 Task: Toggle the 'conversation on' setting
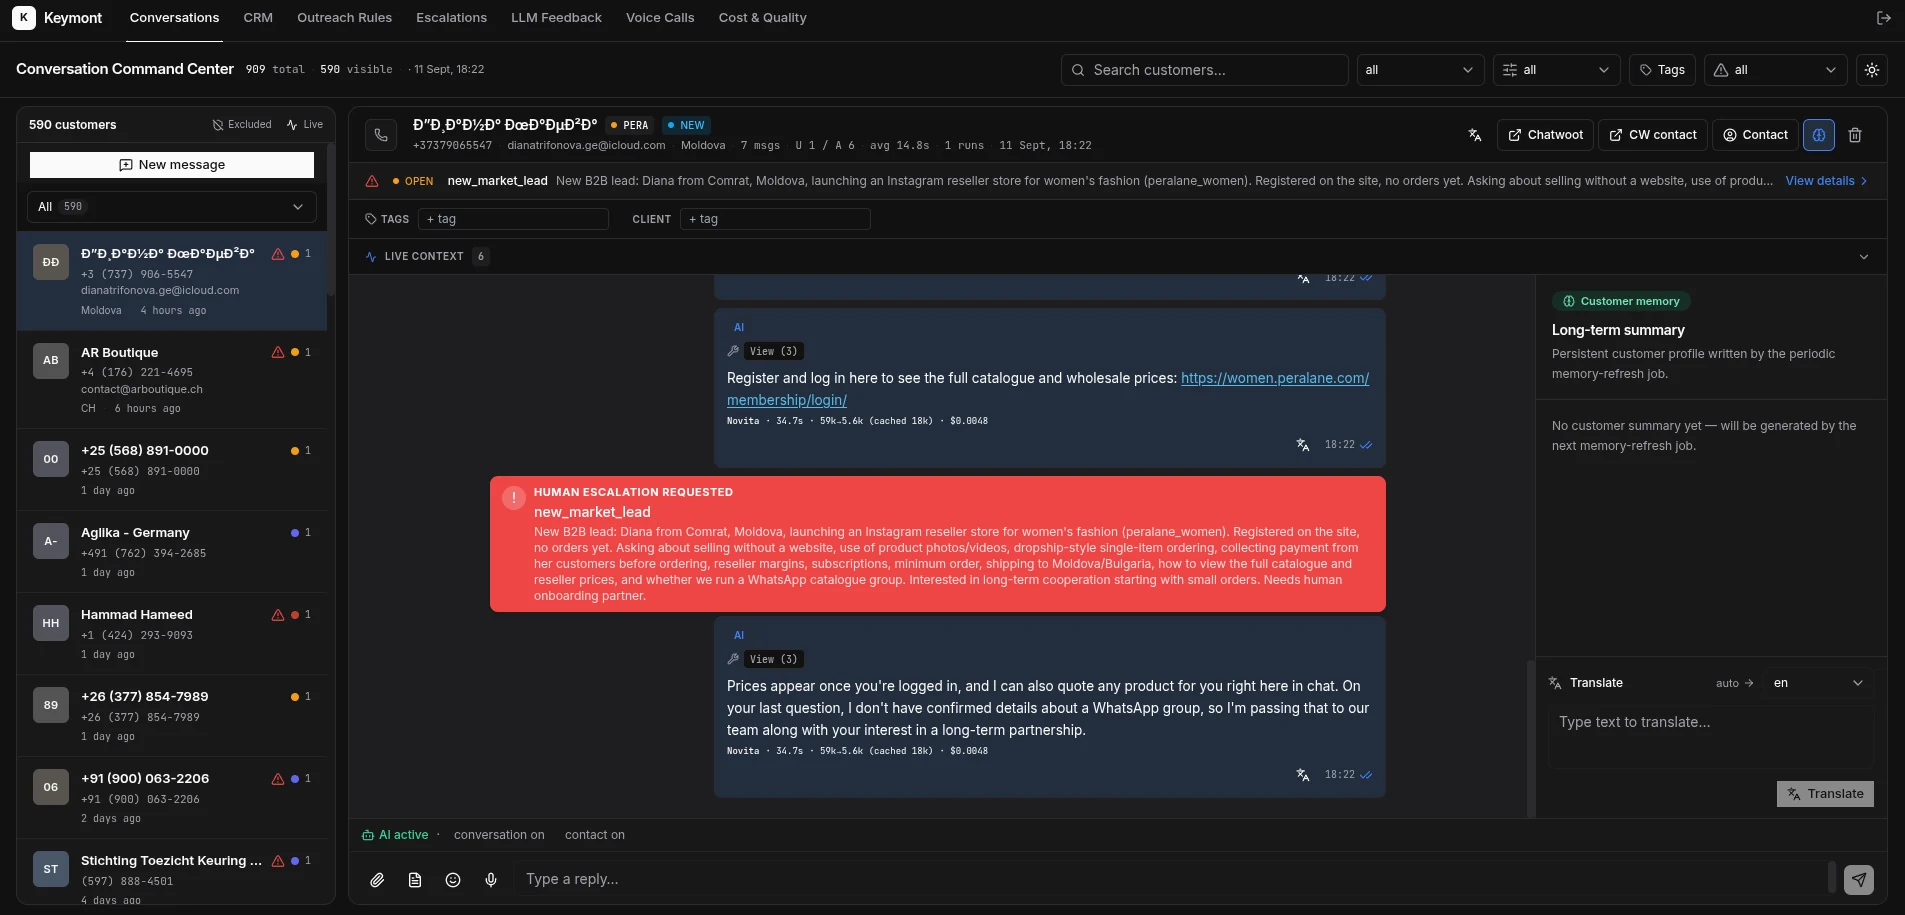(x=499, y=835)
